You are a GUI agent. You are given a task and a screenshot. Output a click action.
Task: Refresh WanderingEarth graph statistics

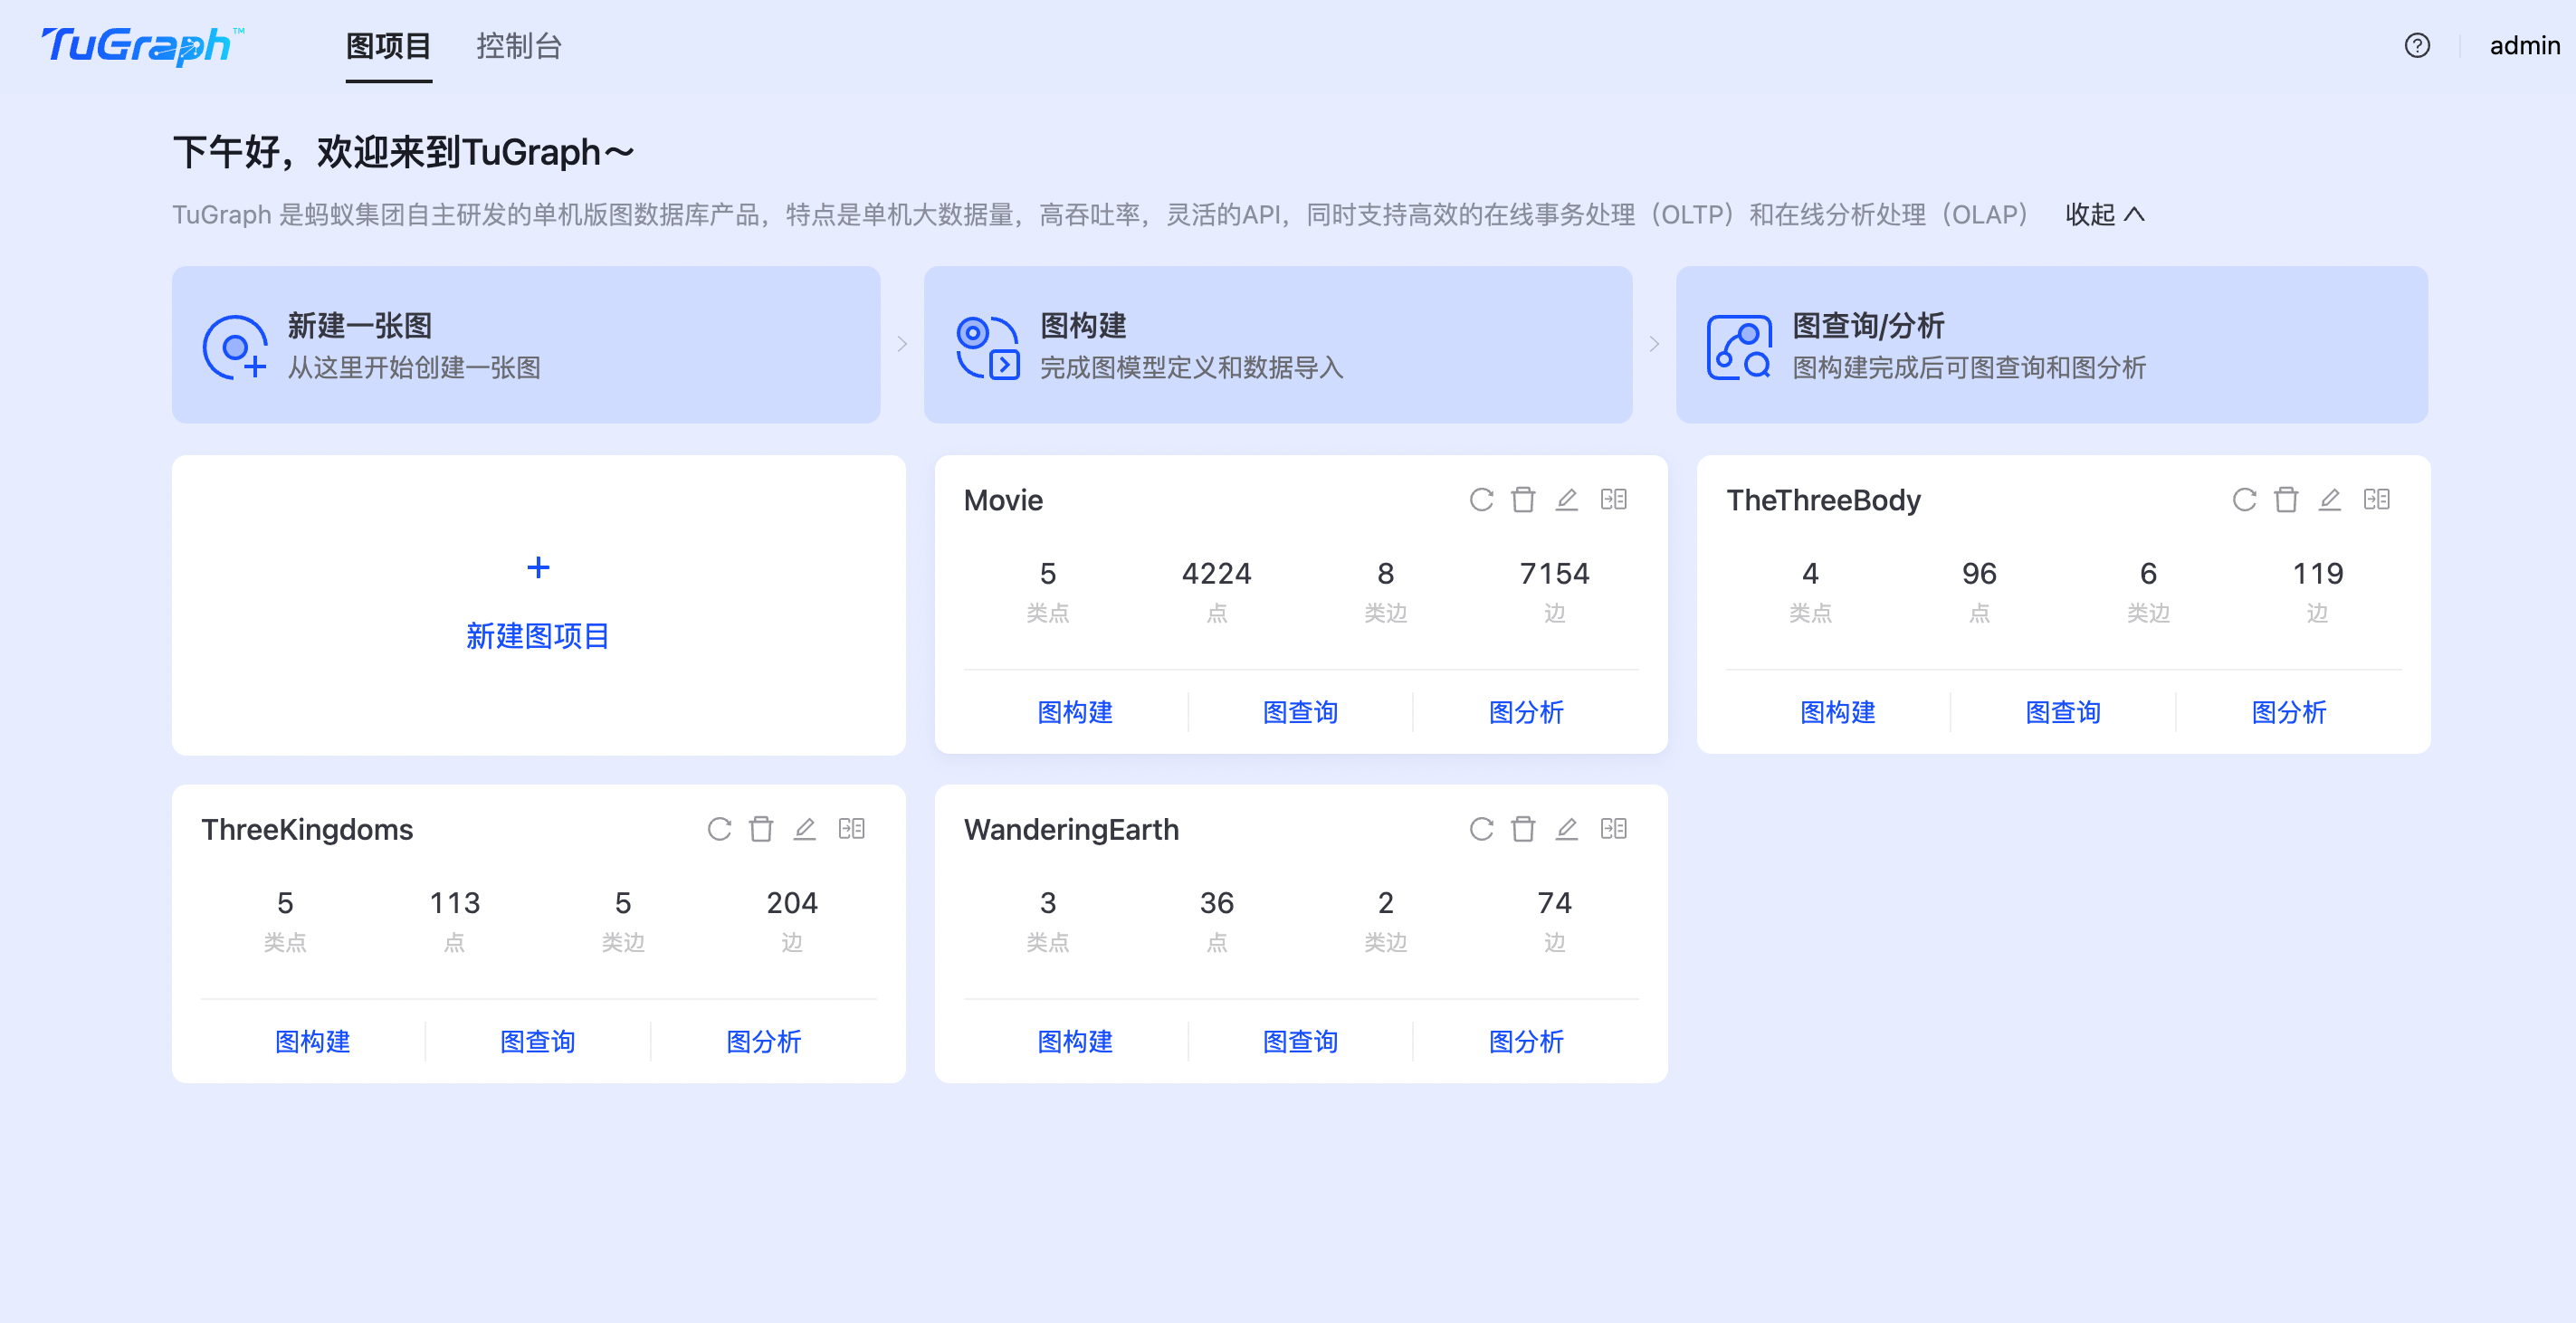pos(1481,829)
